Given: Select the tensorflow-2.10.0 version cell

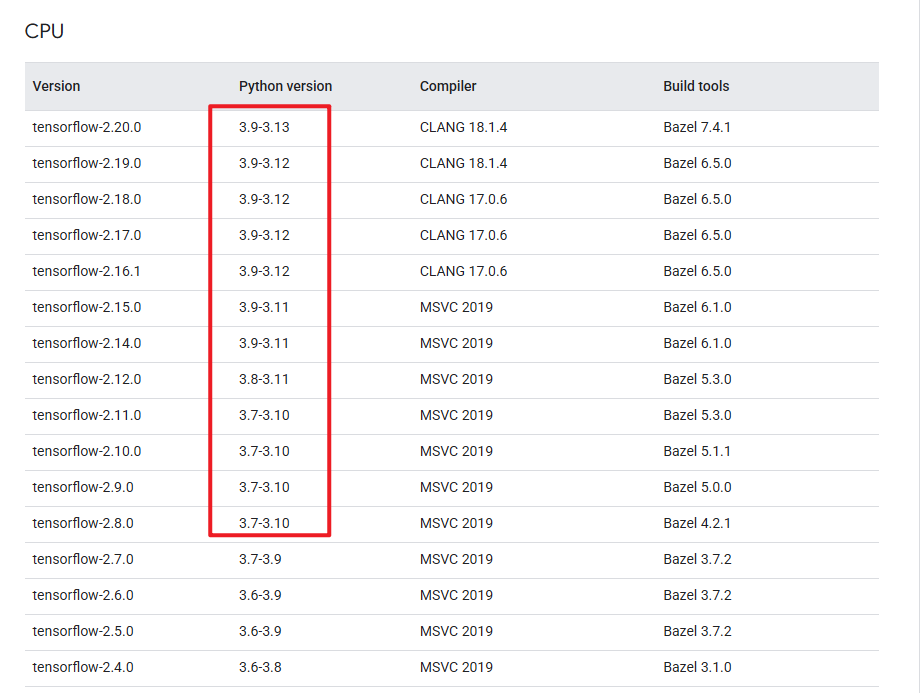Looking at the screenshot, I should [87, 451].
